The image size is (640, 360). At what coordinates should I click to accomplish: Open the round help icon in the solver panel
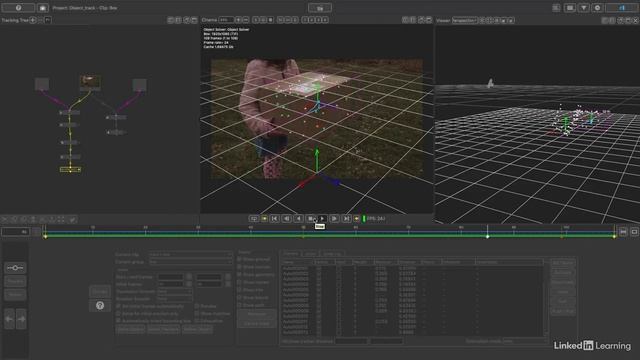click(x=100, y=306)
